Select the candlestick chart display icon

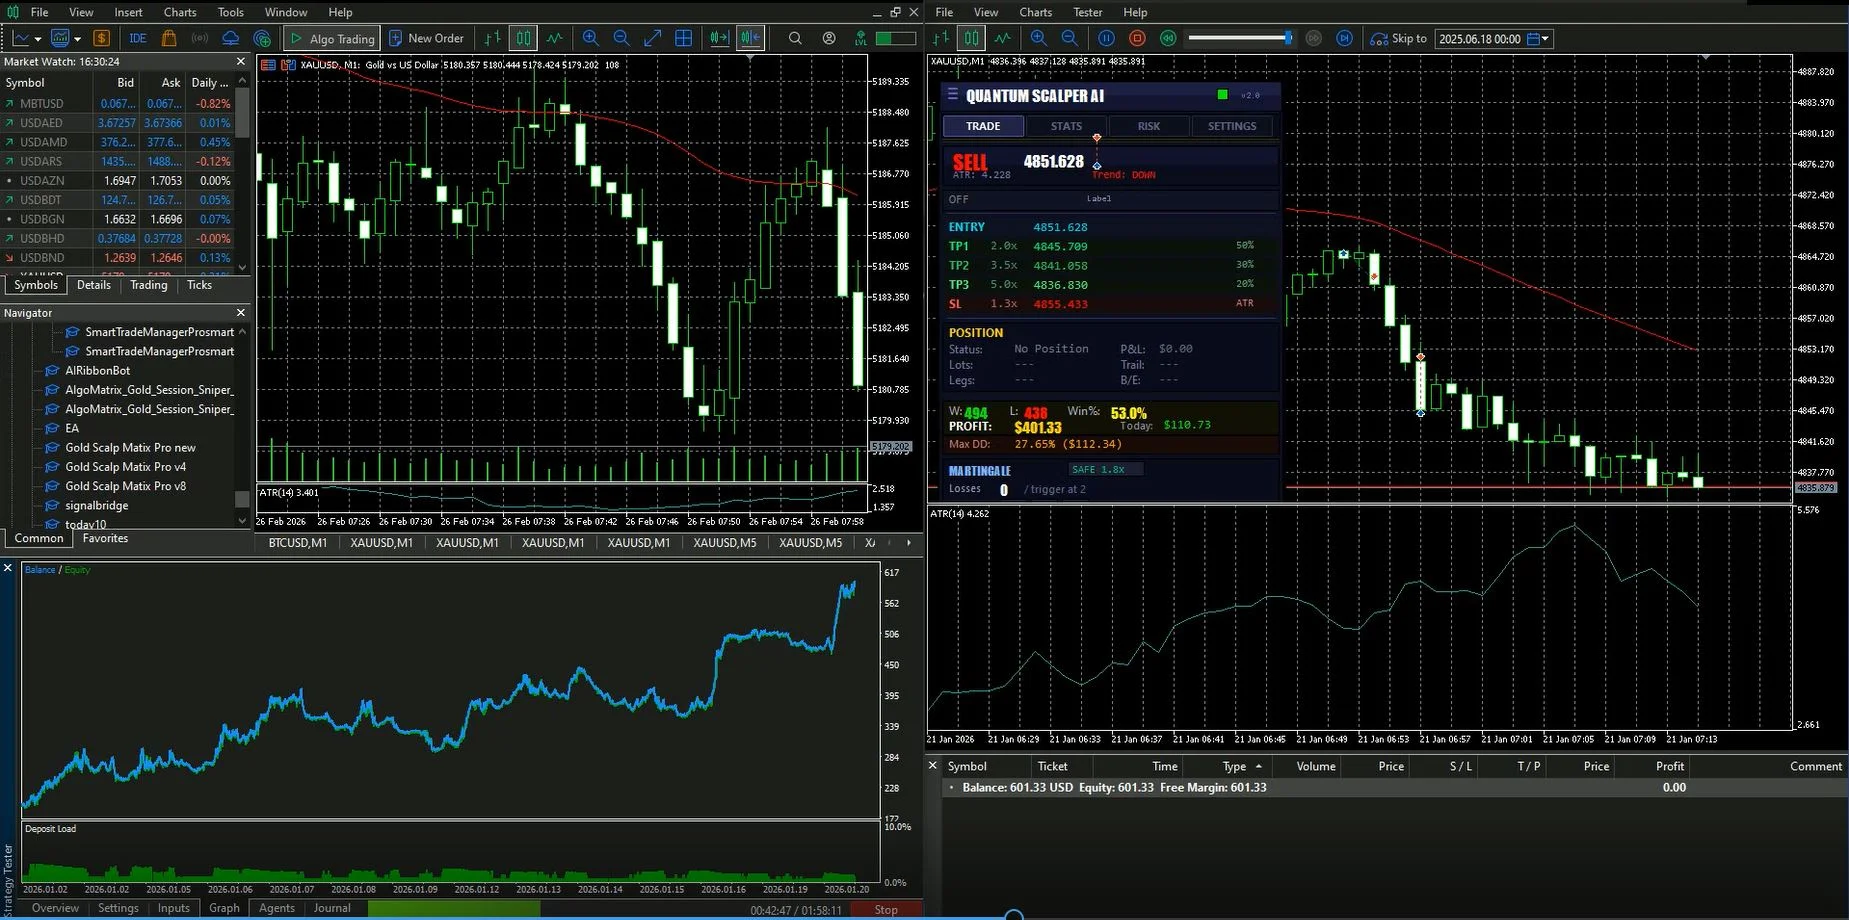tap(523, 38)
